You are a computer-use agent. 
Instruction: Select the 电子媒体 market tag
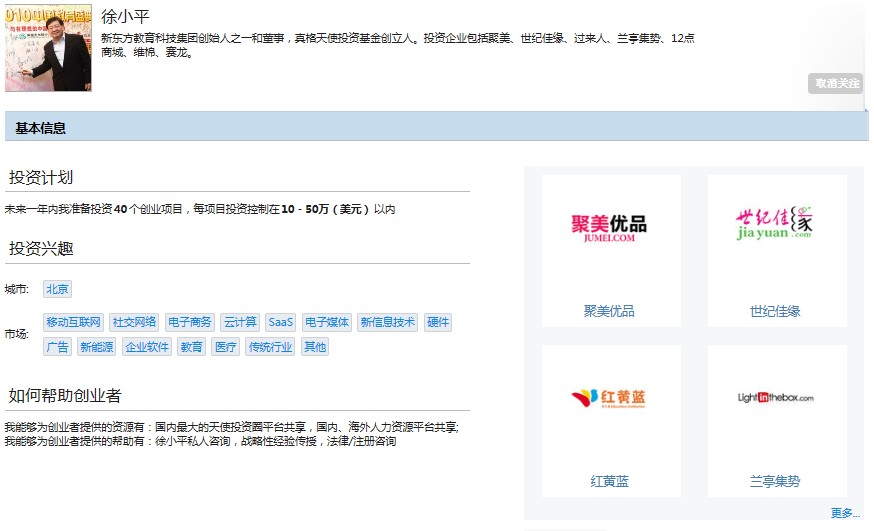tap(327, 322)
